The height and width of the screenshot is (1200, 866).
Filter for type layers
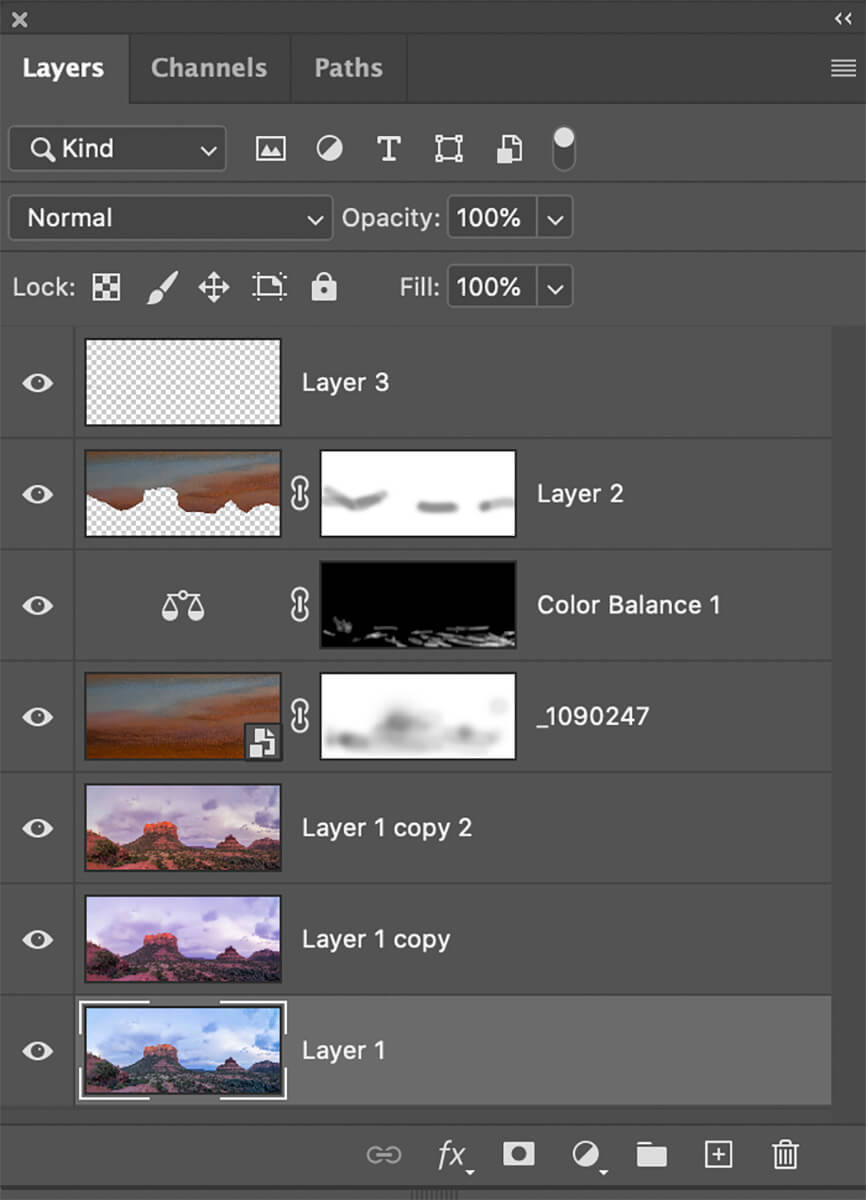tap(388, 149)
